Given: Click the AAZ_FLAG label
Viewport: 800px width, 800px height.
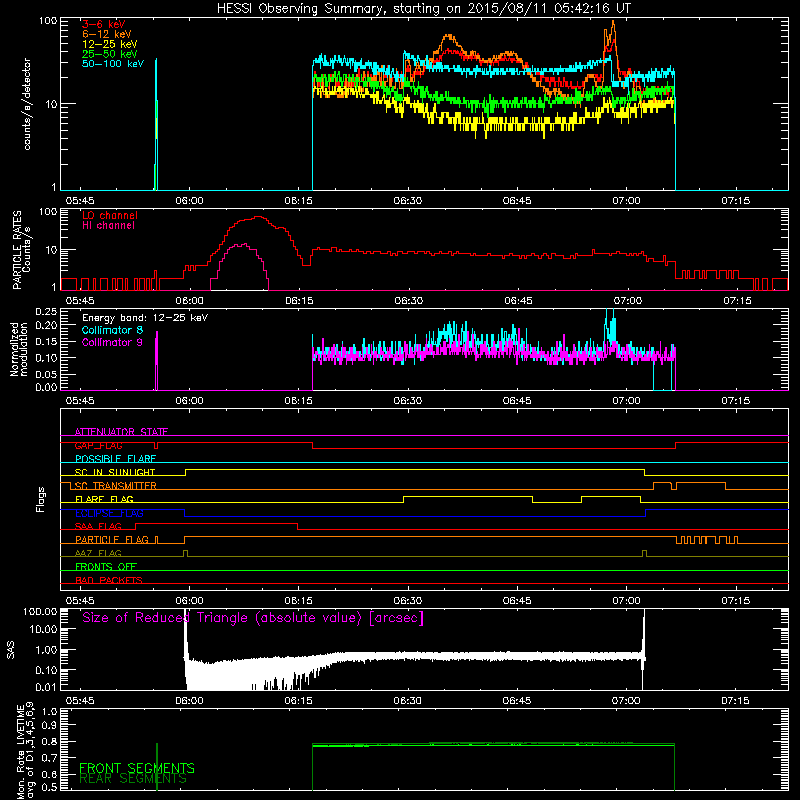Looking at the screenshot, I should [x=98, y=553].
